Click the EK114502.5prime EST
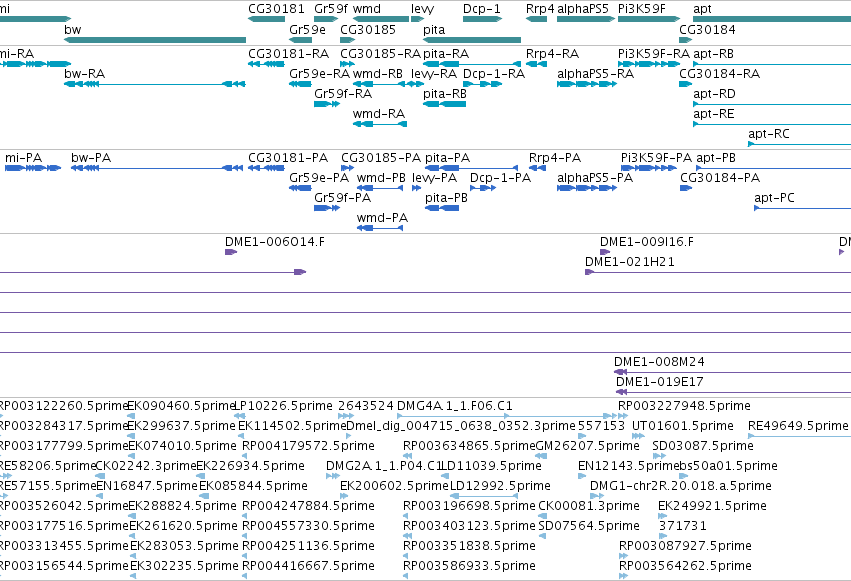The height and width of the screenshot is (581, 851). click(242, 436)
